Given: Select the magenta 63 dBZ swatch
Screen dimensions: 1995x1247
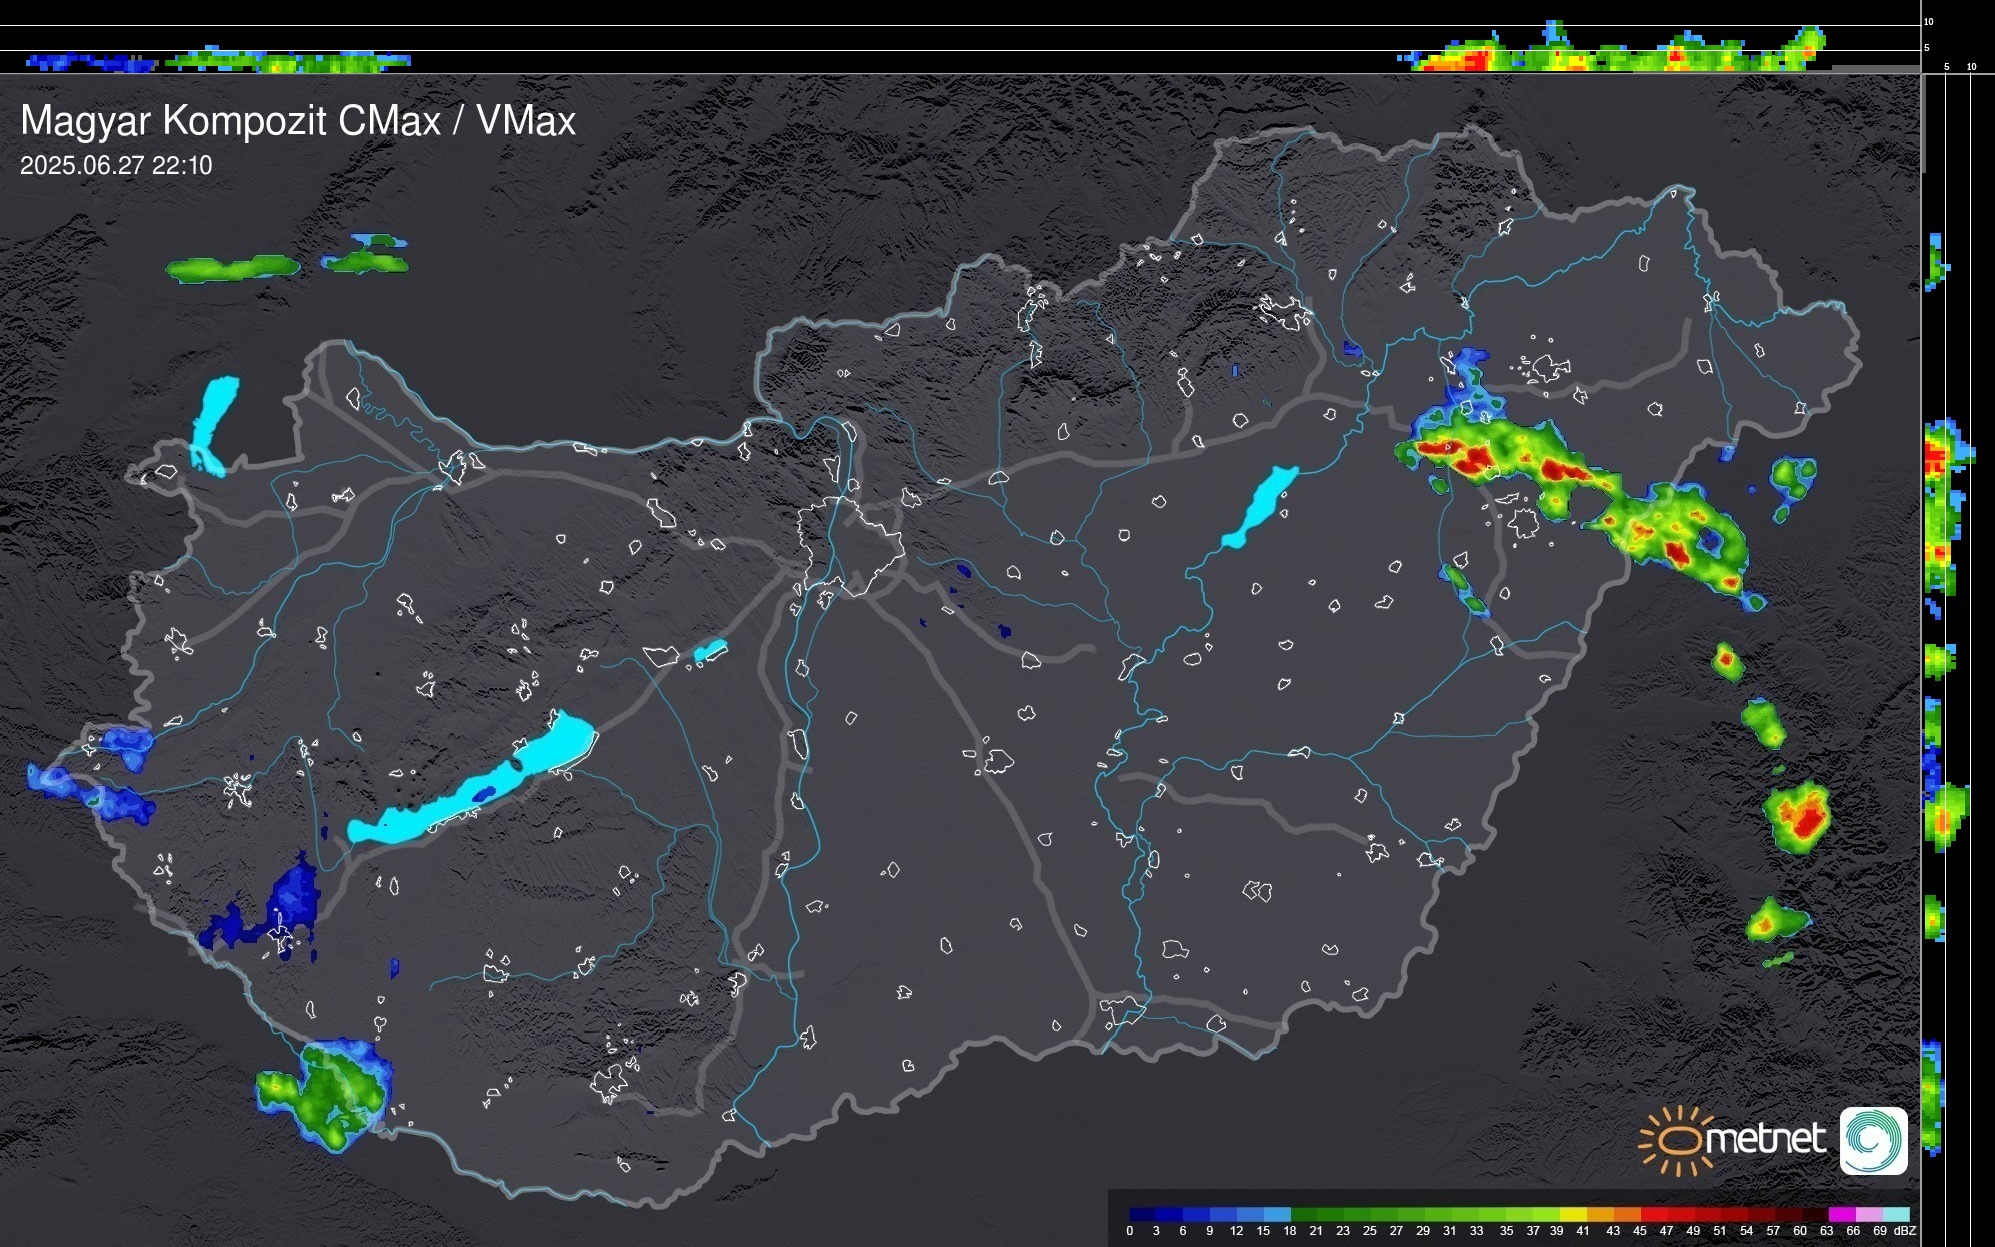Looking at the screenshot, I should click(1841, 1214).
